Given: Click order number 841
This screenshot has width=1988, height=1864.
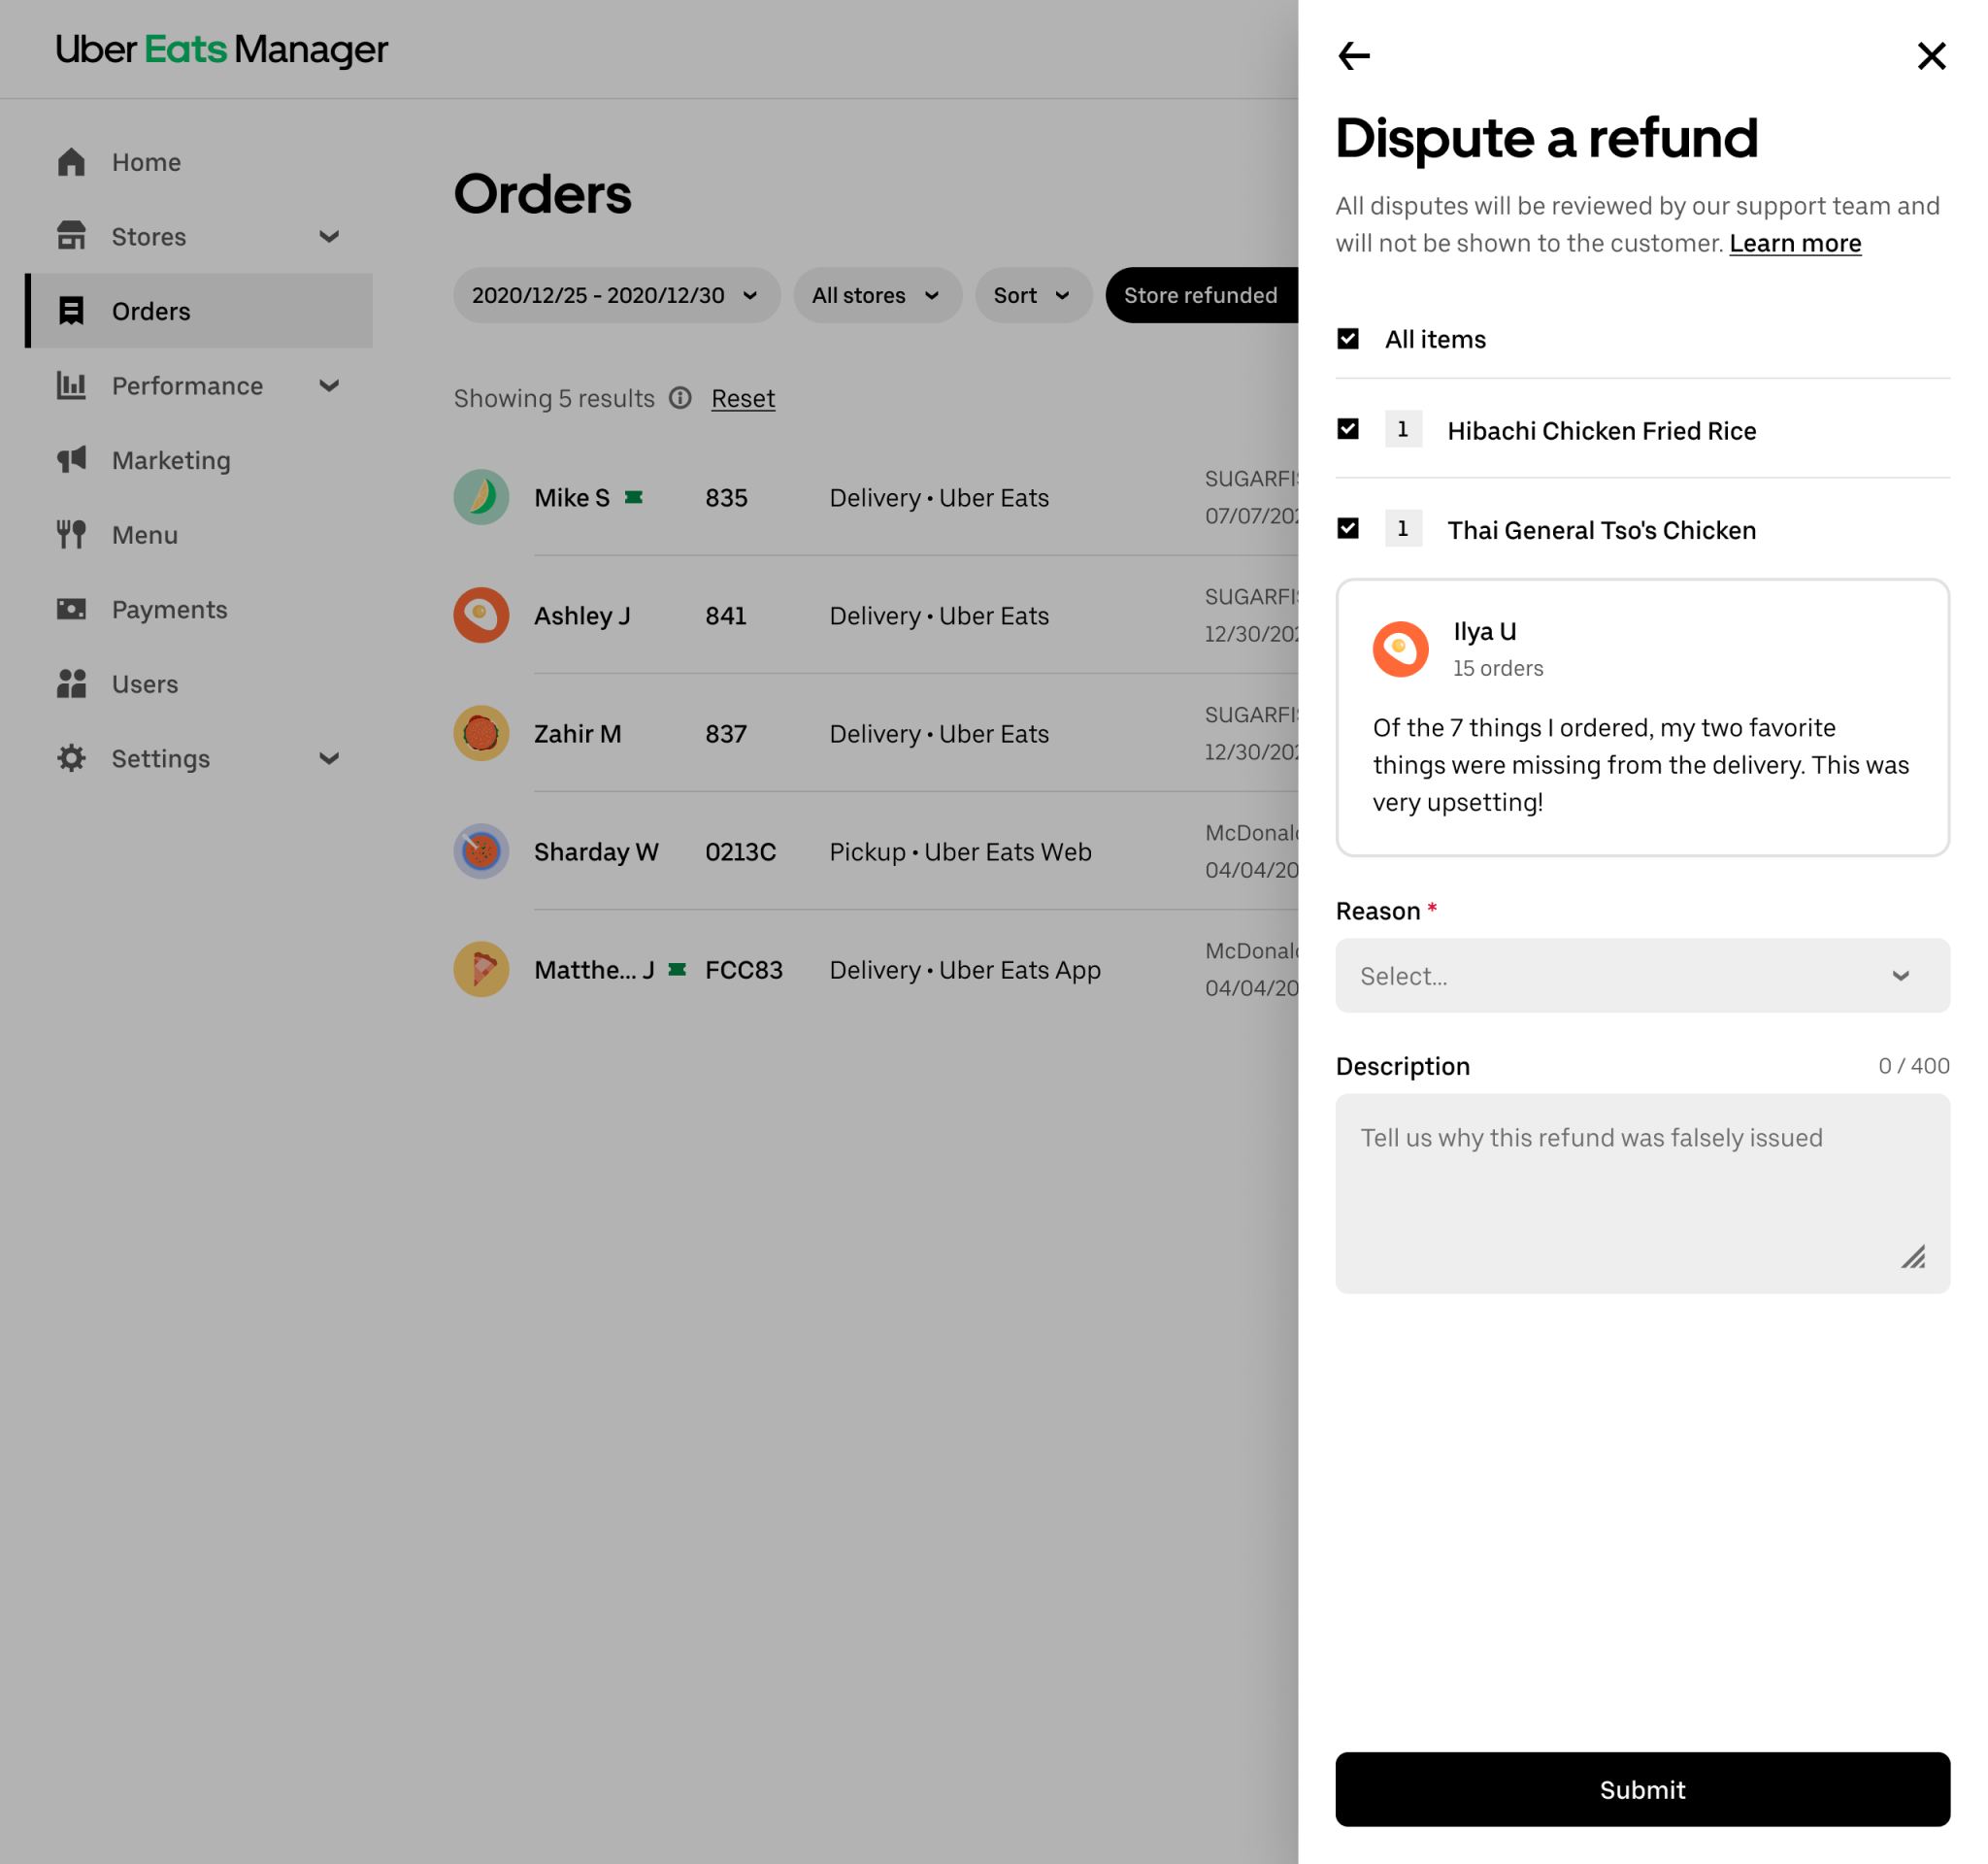Looking at the screenshot, I should (x=726, y=615).
